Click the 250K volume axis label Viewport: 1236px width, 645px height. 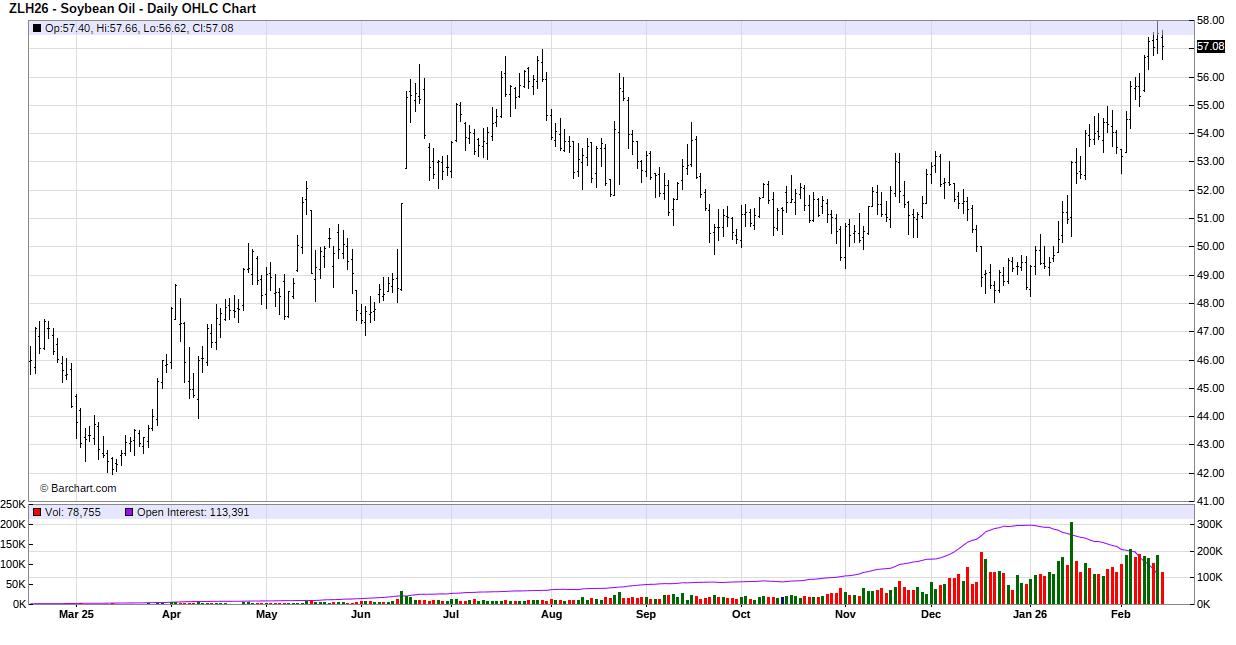click(x=13, y=504)
